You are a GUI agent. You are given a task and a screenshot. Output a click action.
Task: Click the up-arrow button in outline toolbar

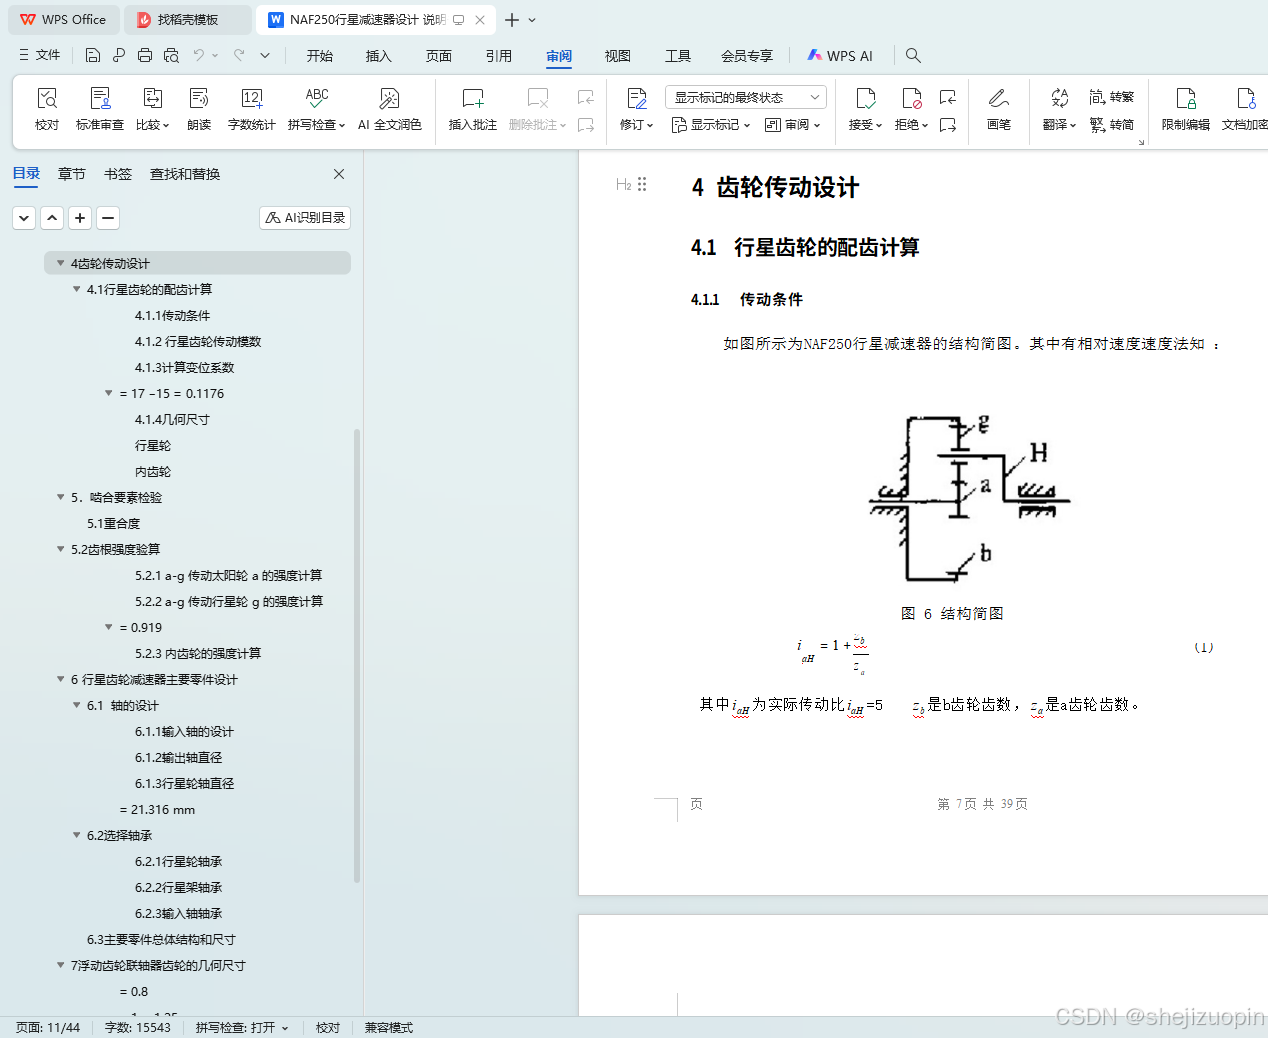52,217
